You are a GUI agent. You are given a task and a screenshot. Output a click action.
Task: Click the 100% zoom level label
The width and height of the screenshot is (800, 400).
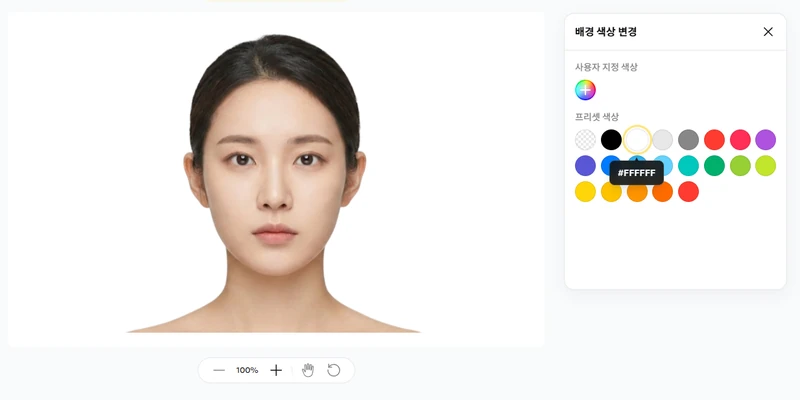pyautogui.click(x=247, y=370)
